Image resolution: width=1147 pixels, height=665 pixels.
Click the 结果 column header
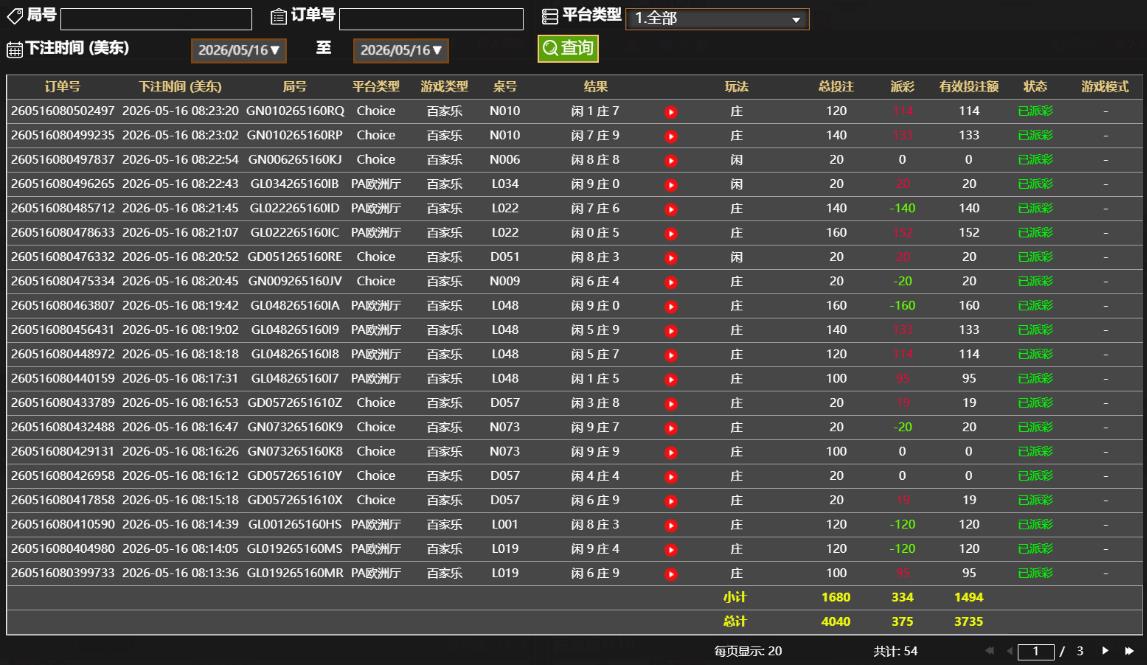coord(595,86)
